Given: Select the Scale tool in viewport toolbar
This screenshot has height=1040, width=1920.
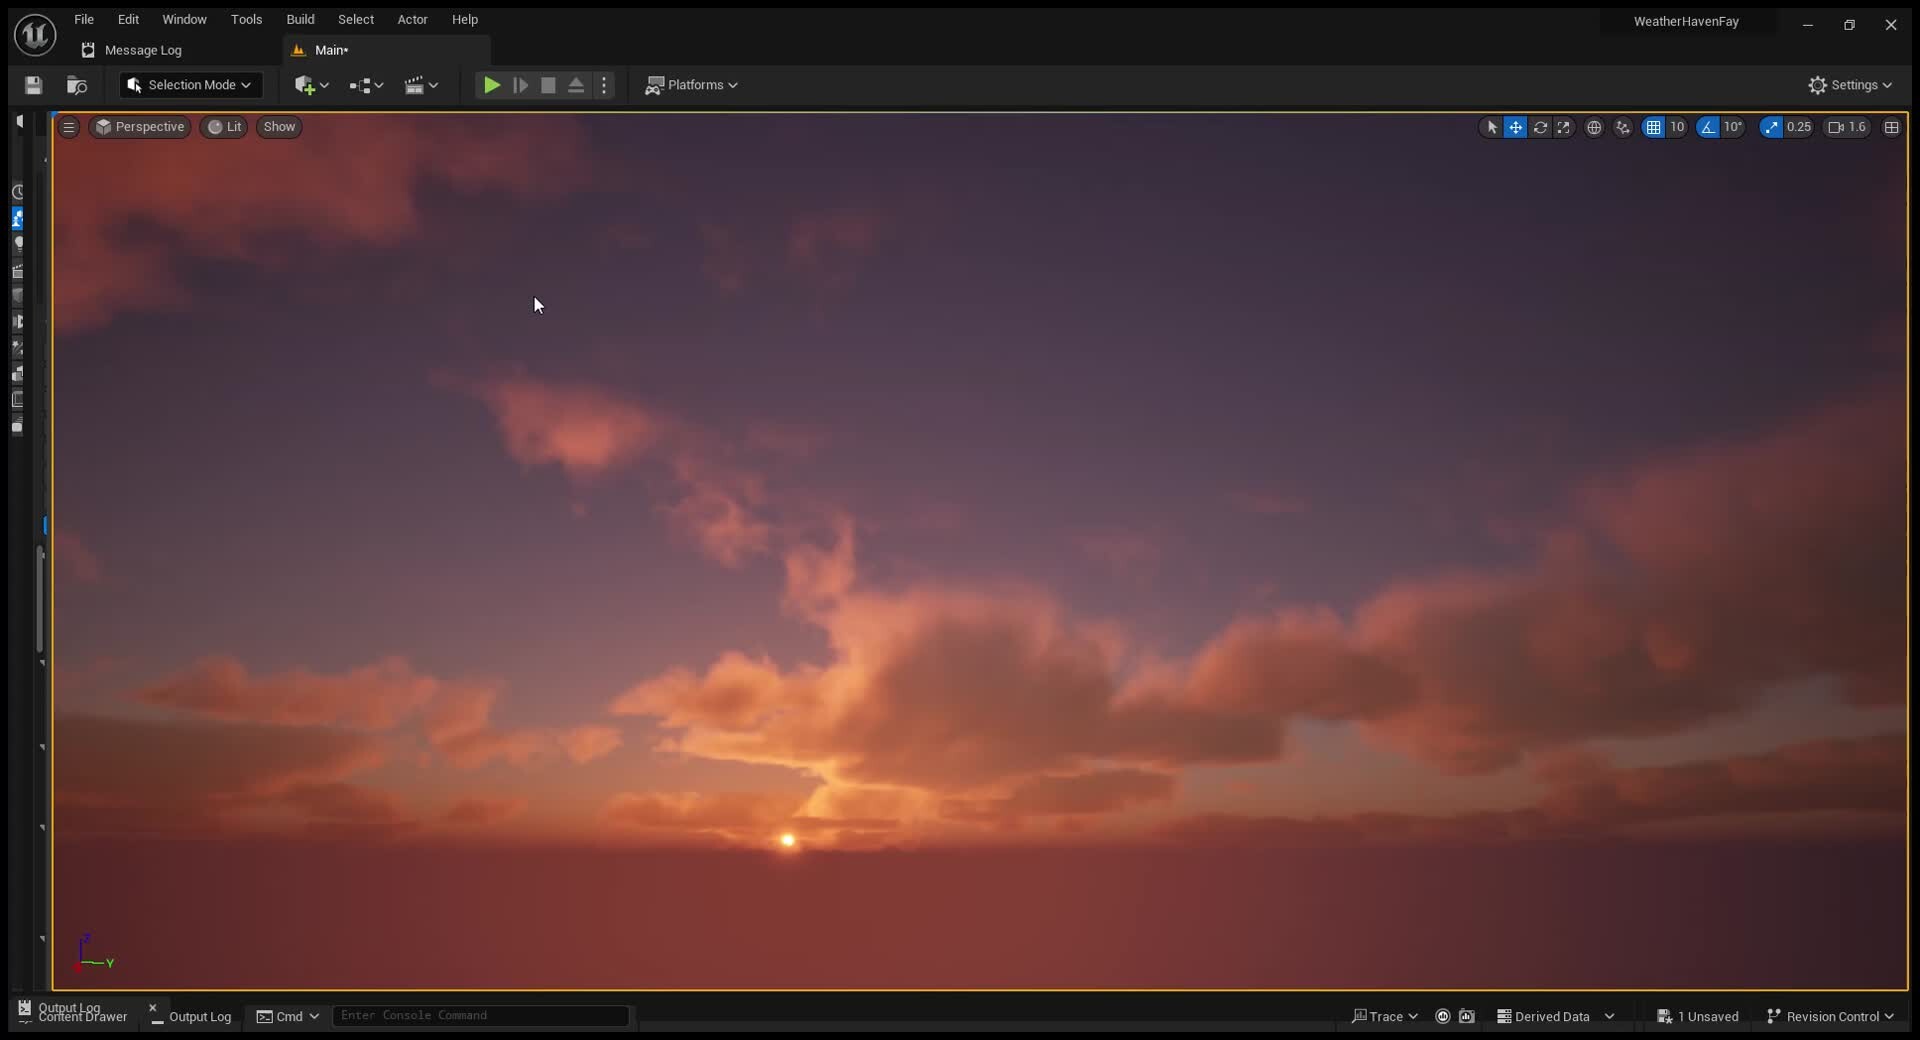Looking at the screenshot, I should click(1565, 127).
